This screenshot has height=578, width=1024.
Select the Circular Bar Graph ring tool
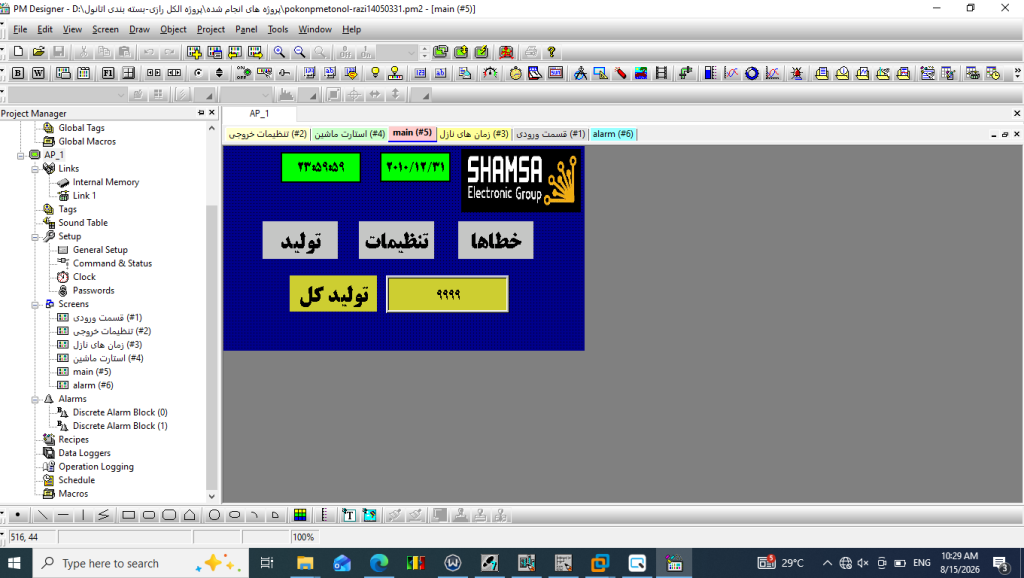752,73
